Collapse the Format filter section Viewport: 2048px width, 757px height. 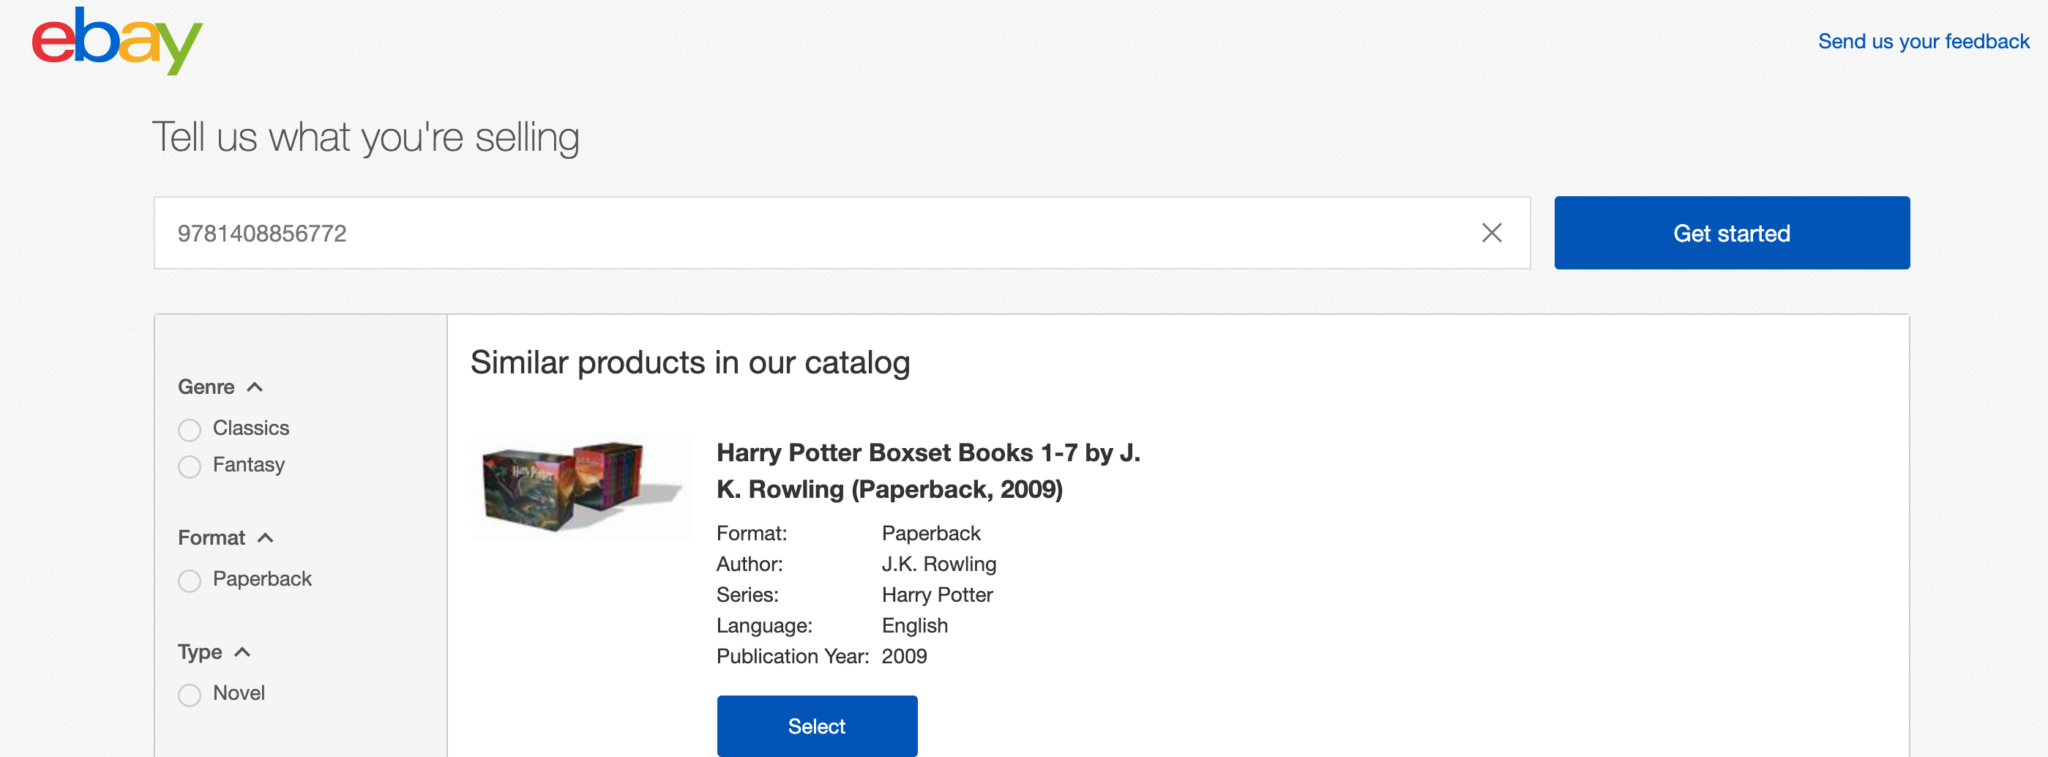click(x=266, y=537)
